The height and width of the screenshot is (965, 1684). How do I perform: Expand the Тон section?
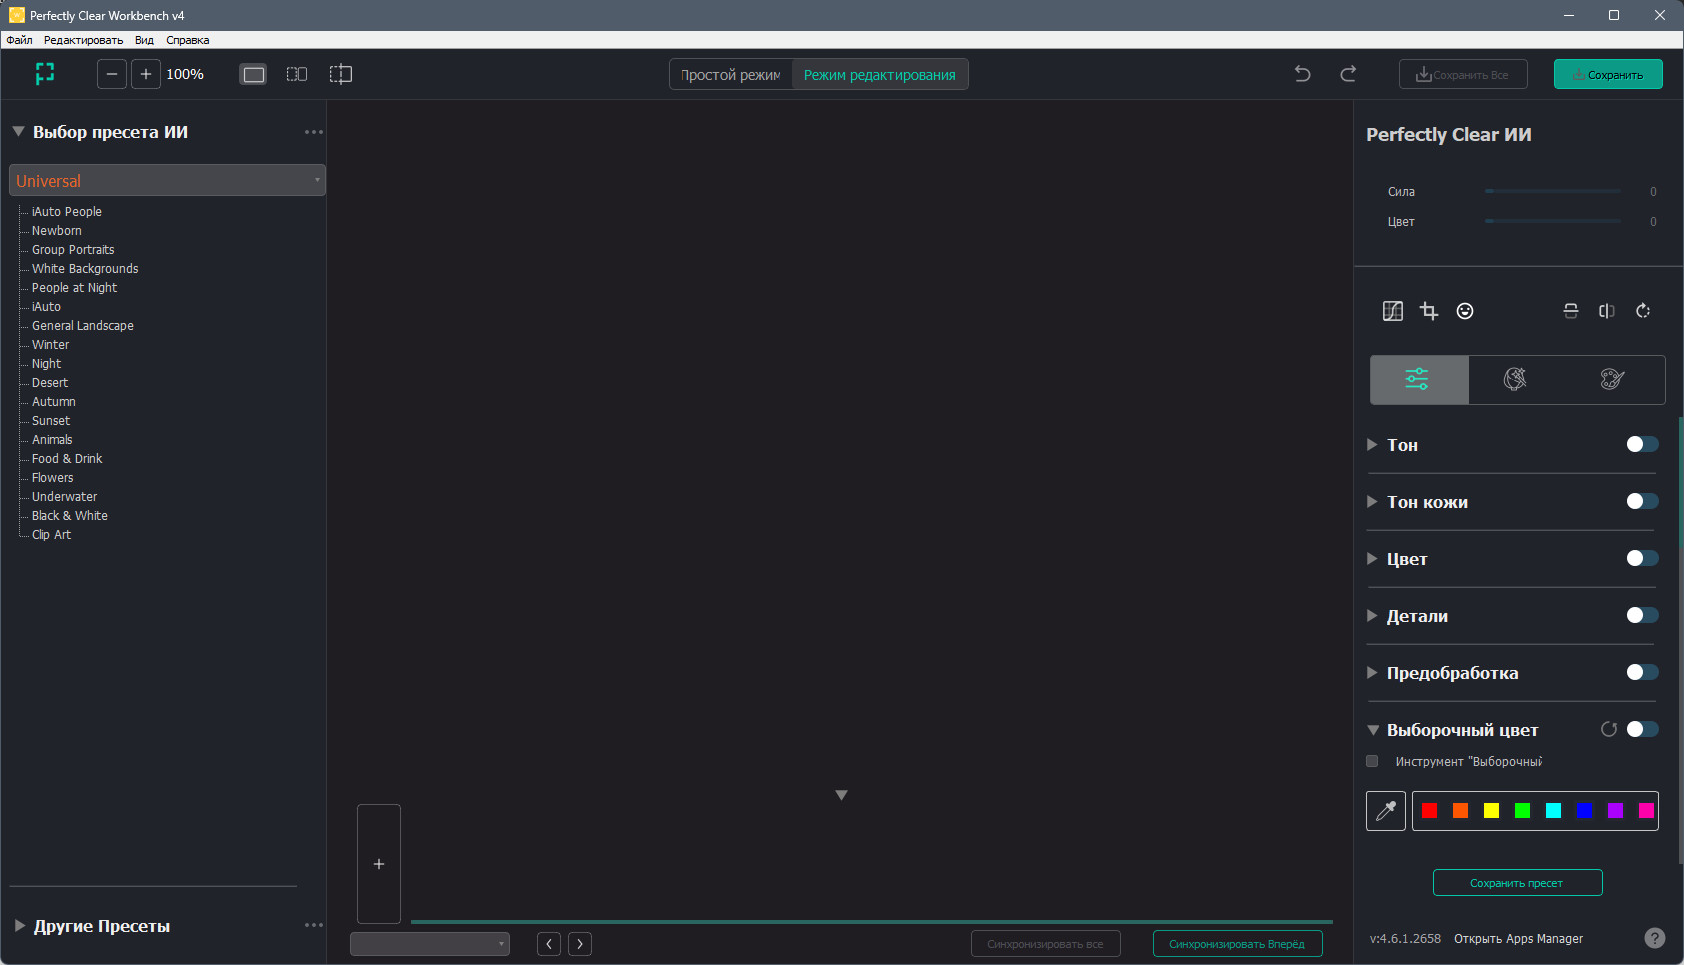[1372, 444]
